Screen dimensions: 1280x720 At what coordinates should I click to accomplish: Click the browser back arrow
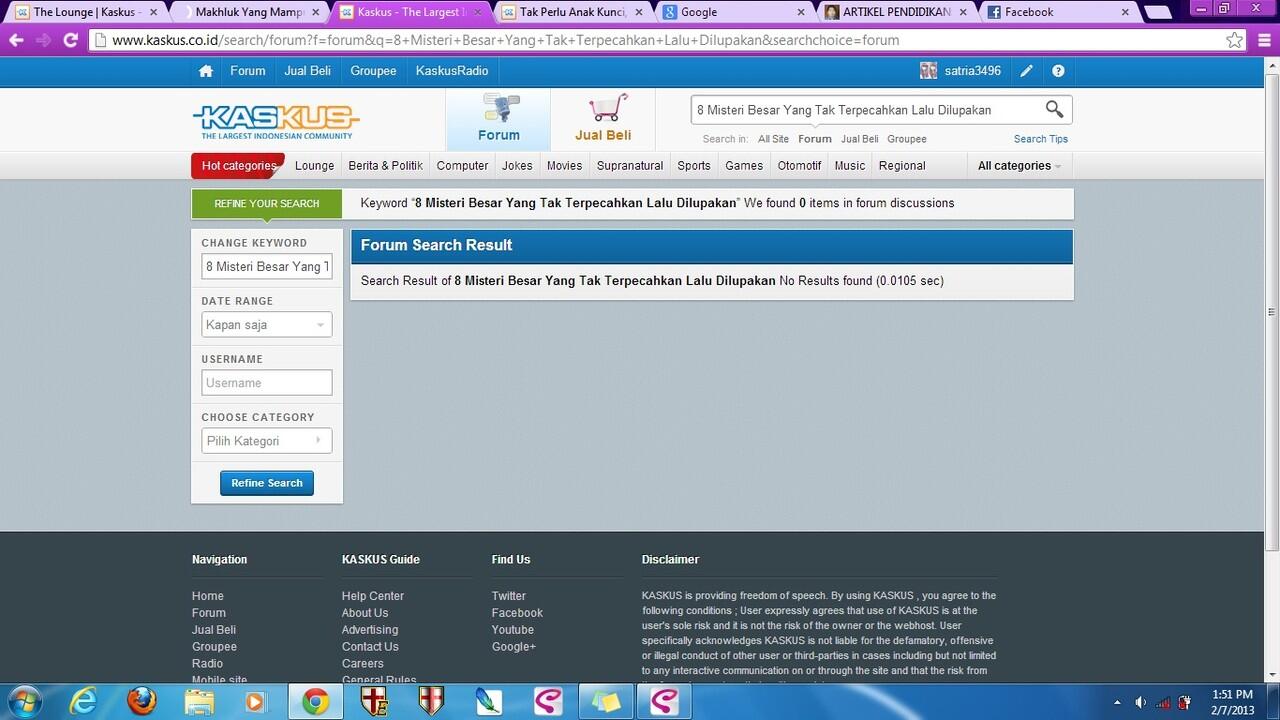click(16, 40)
